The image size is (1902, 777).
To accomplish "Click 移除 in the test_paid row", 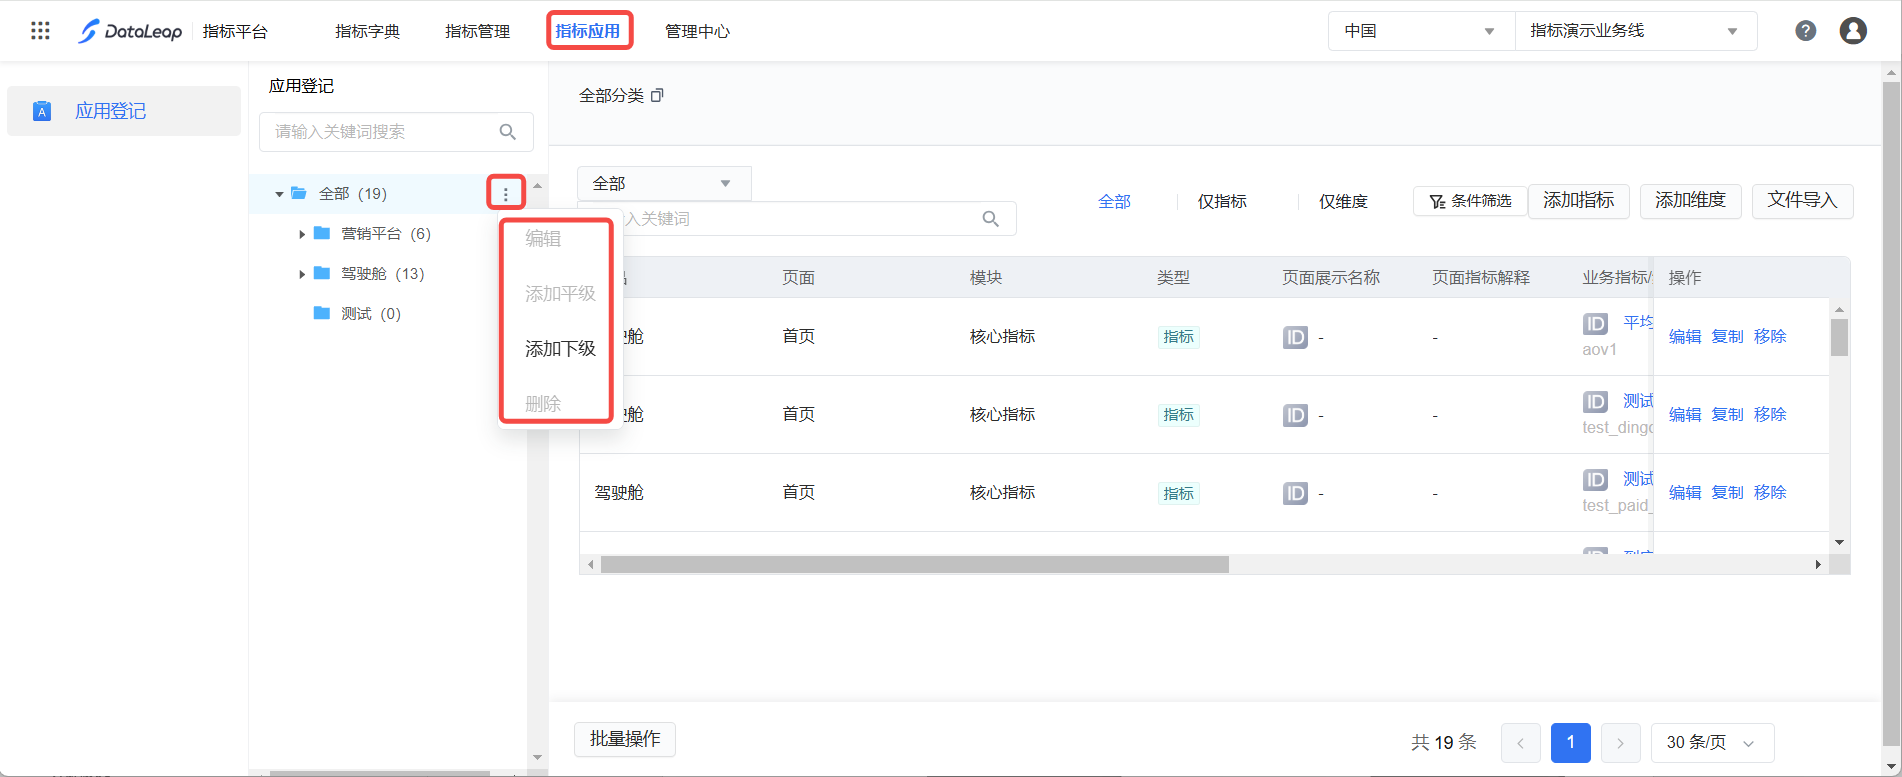I will click(x=1770, y=493).
